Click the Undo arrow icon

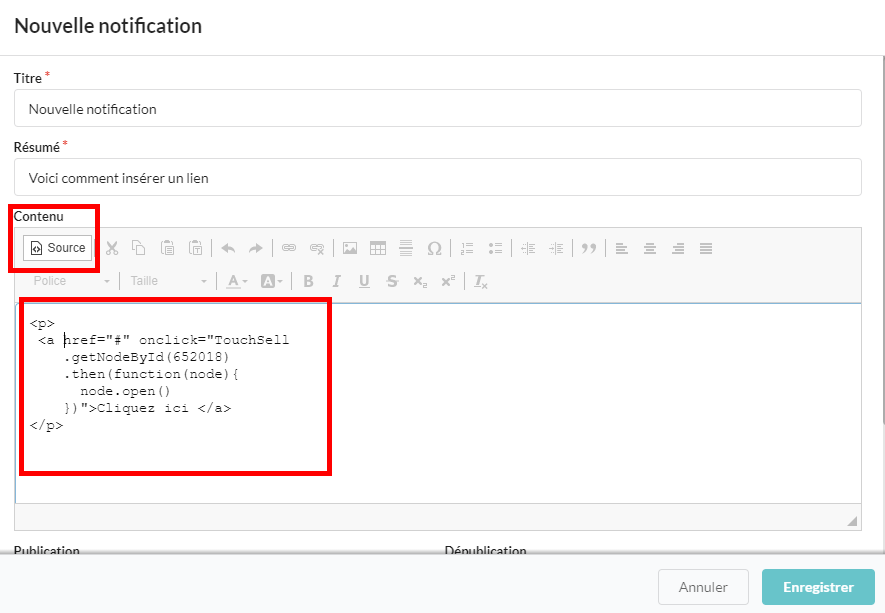coord(229,248)
